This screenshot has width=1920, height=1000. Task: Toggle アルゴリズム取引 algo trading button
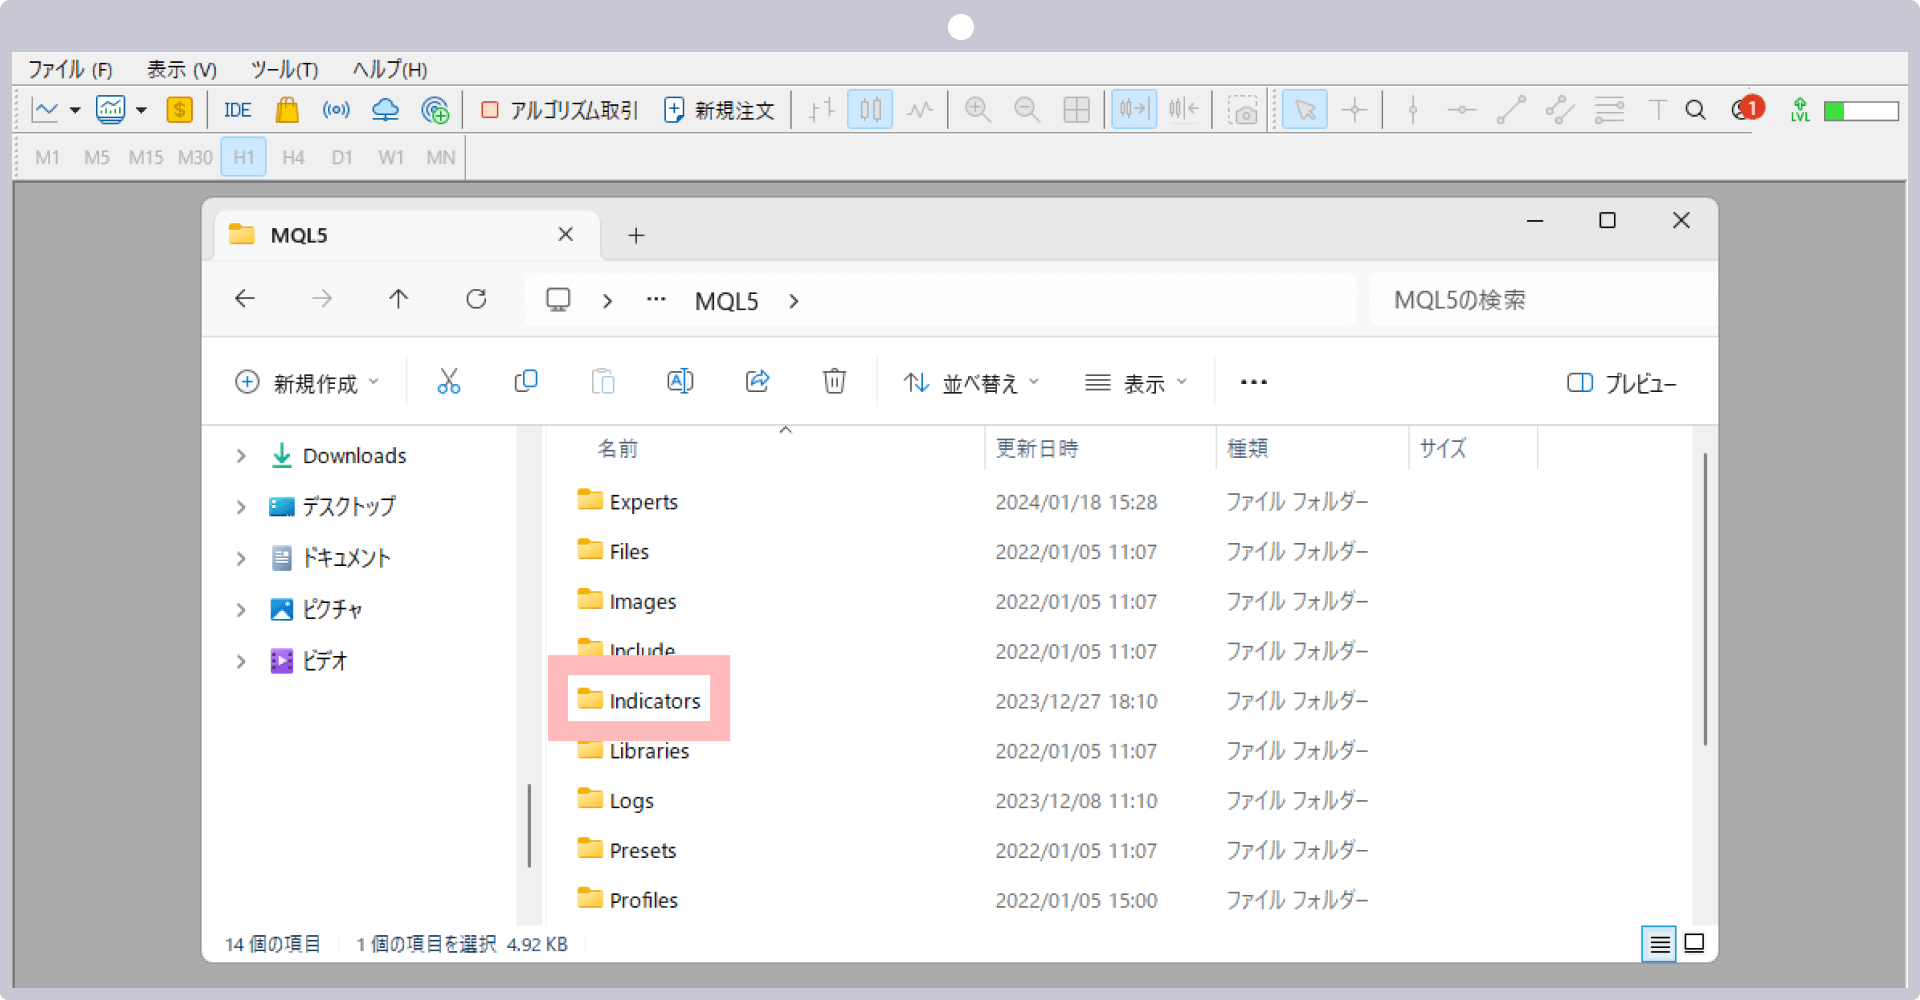(559, 110)
